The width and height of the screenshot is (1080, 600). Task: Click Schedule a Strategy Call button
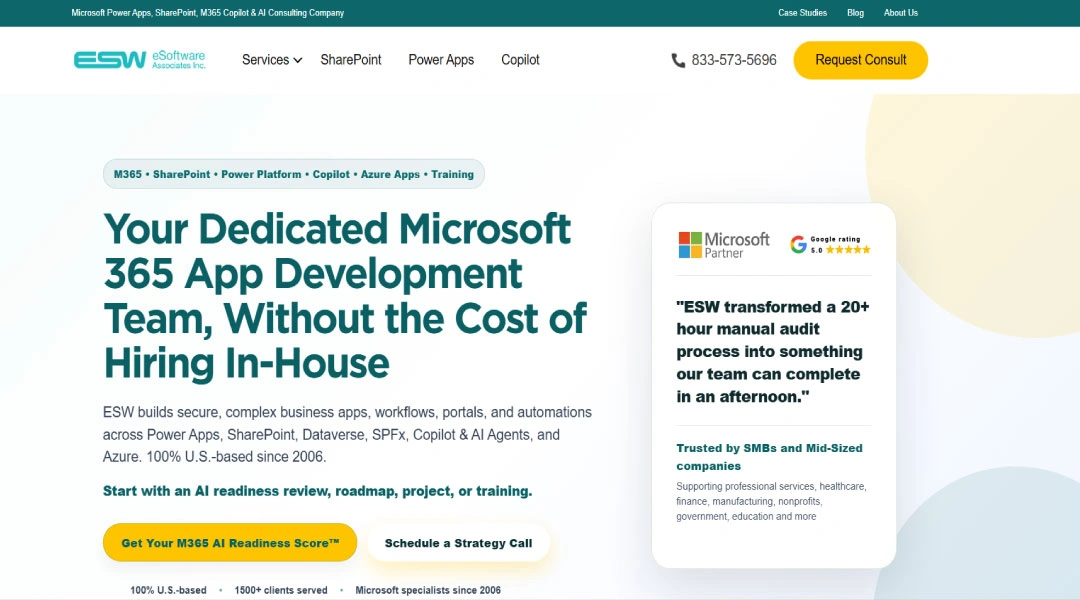[x=458, y=543]
